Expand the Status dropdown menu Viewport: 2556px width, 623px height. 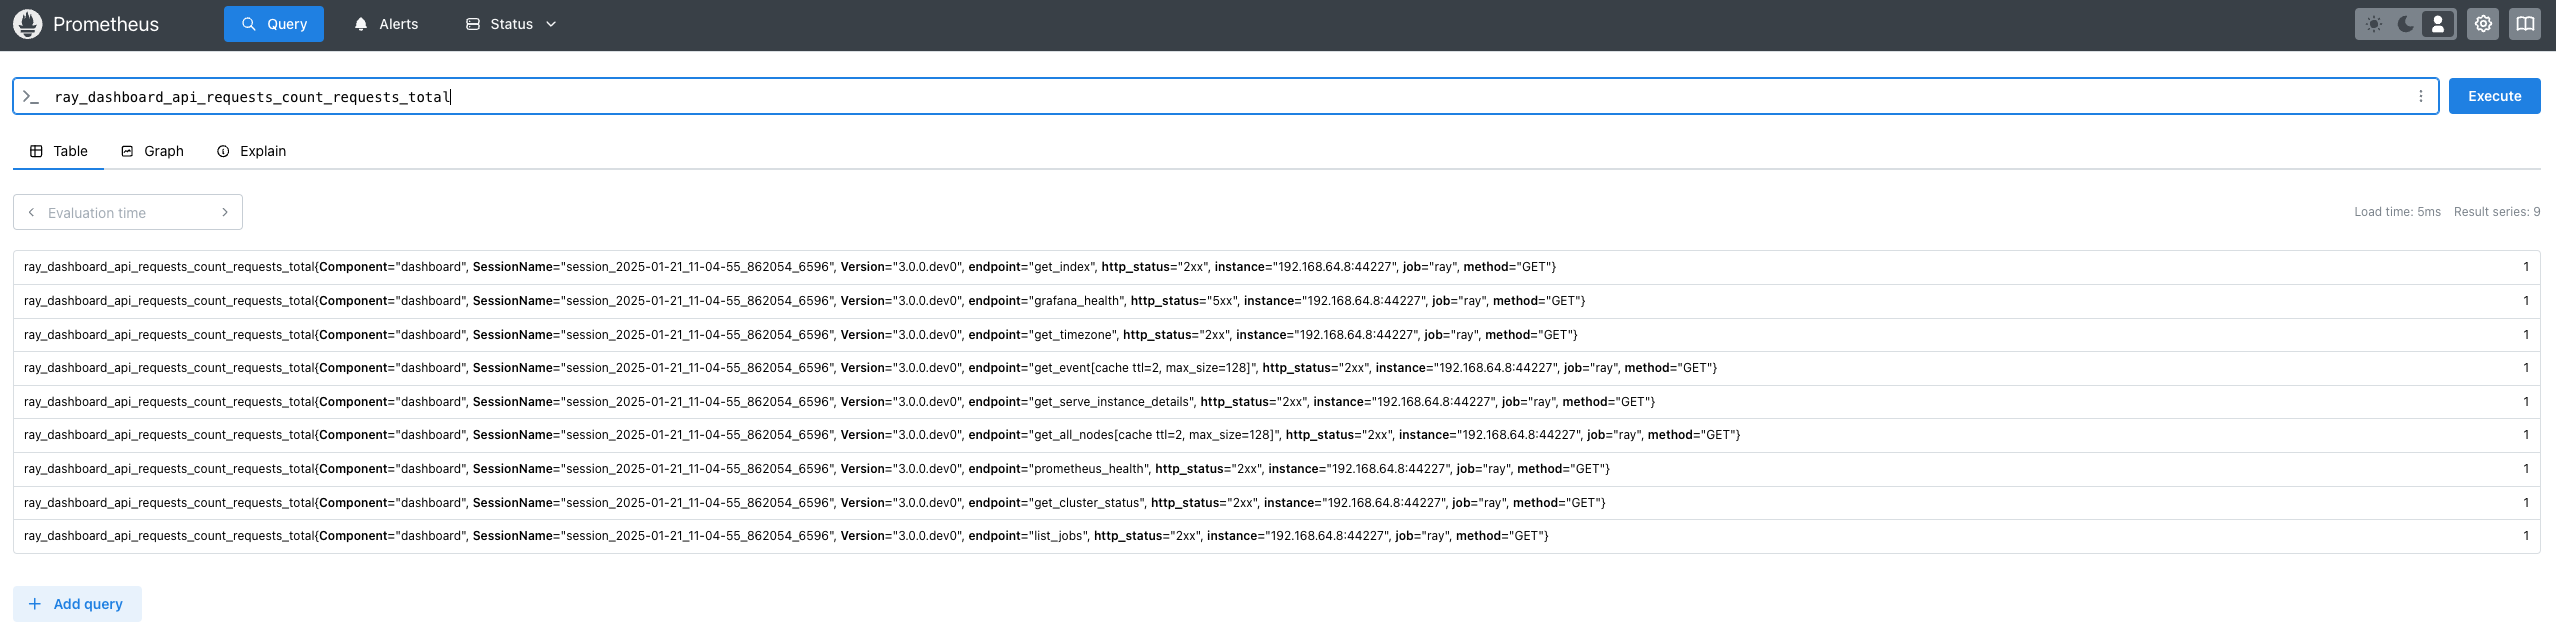pos(511,24)
